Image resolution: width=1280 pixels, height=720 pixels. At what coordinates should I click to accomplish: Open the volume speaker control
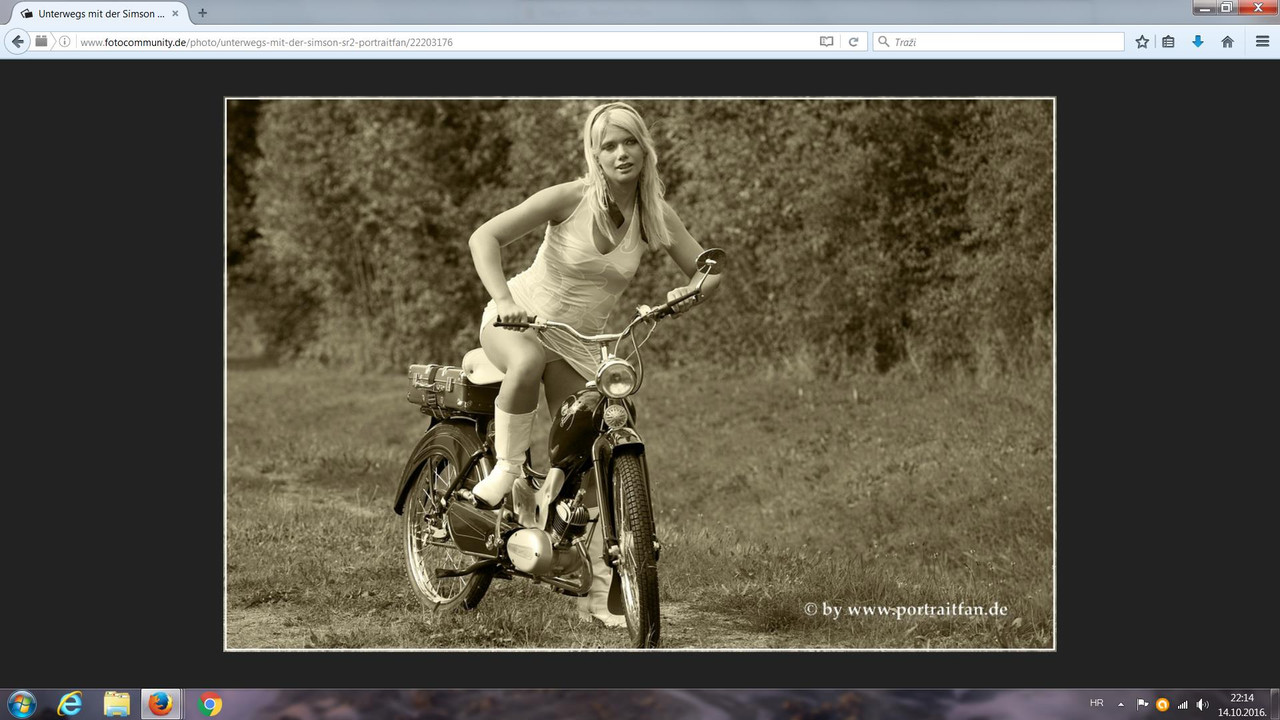[x=1202, y=704]
